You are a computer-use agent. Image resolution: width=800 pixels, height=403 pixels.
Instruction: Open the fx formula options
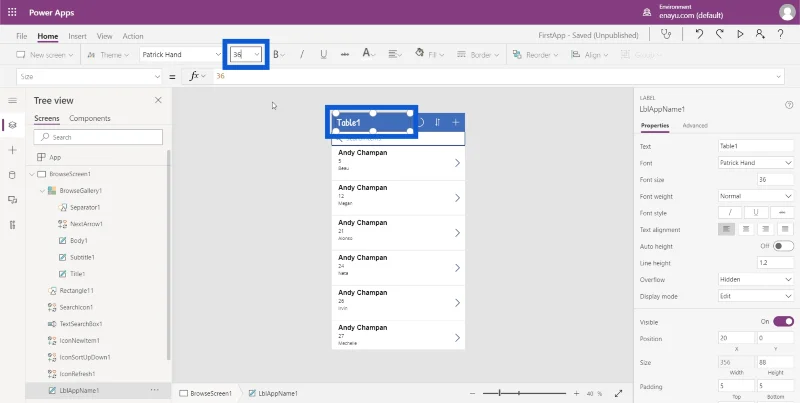coord(197,76)
